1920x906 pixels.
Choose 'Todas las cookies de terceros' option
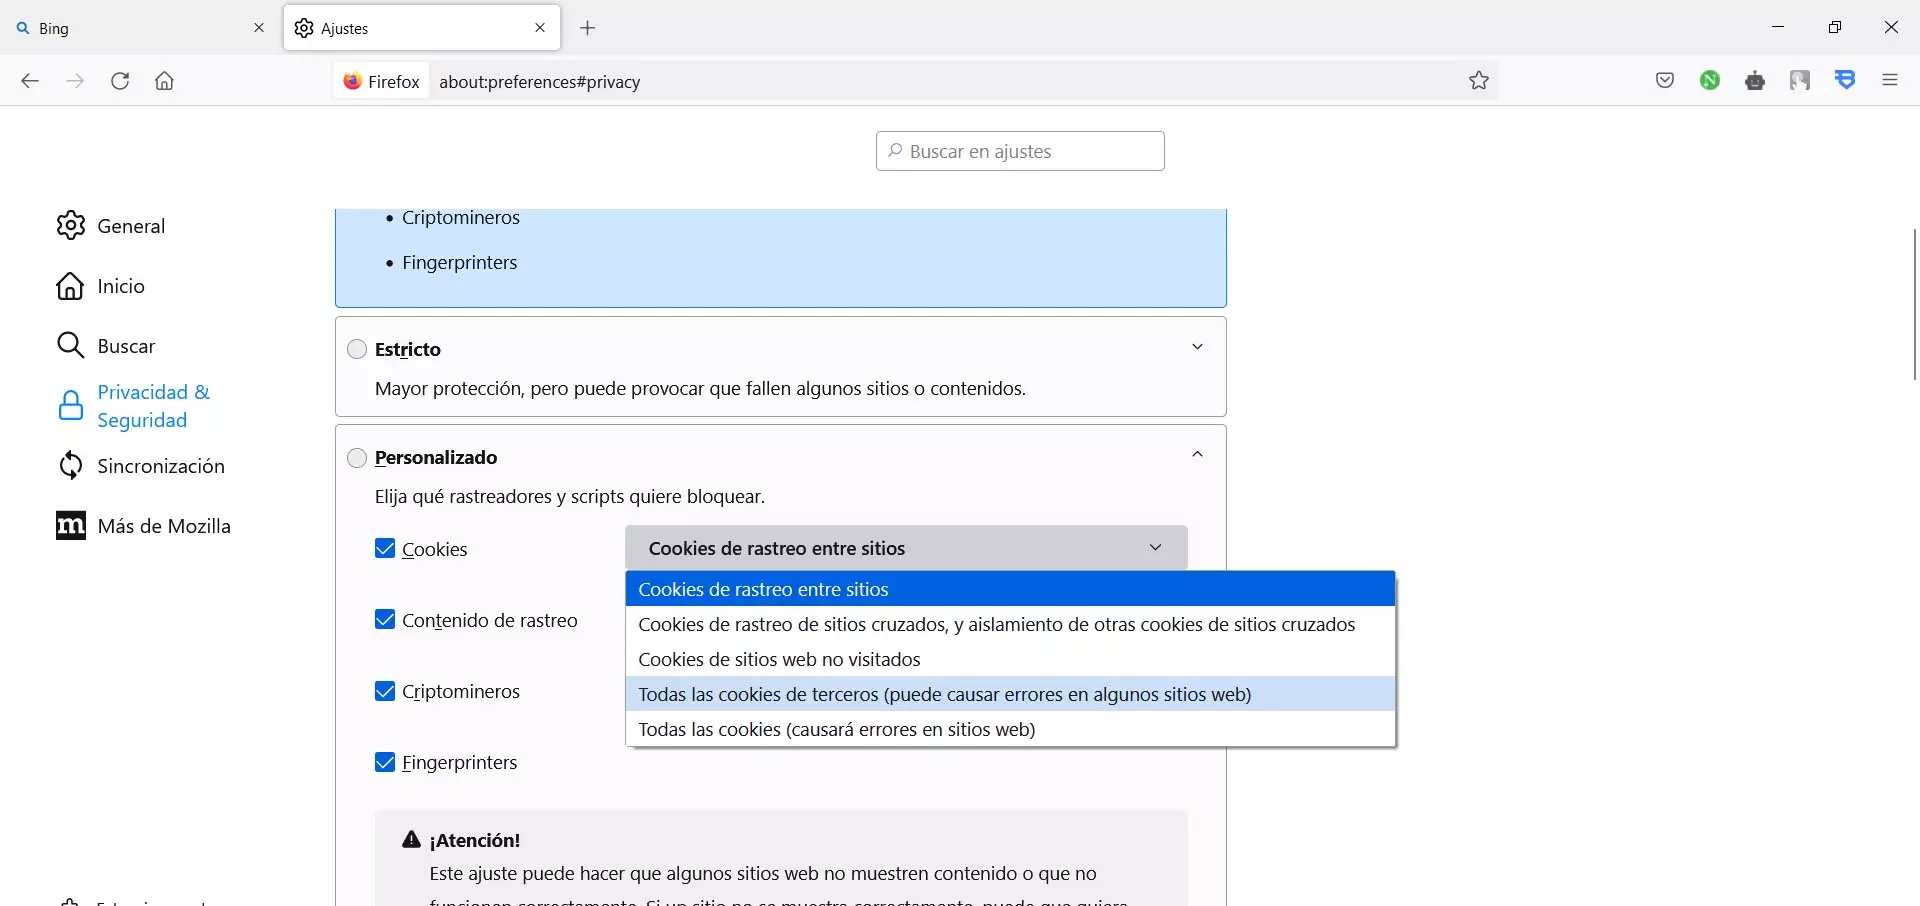coord(945,694)
